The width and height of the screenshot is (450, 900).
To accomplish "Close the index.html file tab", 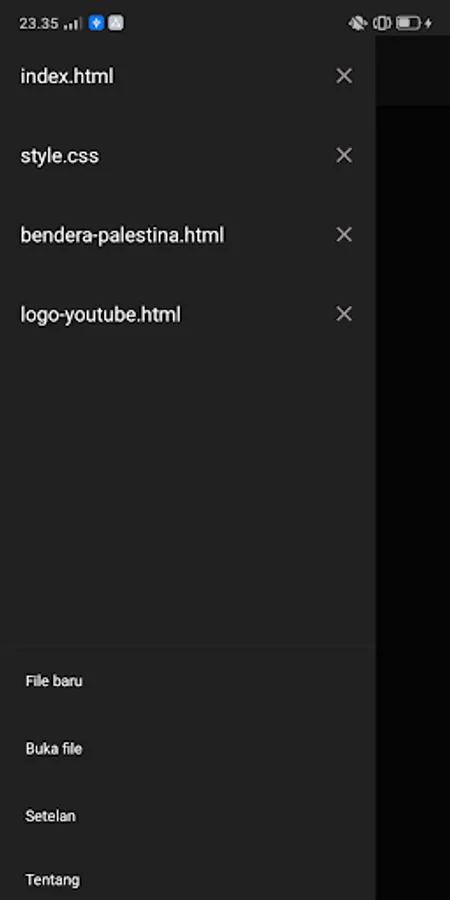I will (344, 76).
